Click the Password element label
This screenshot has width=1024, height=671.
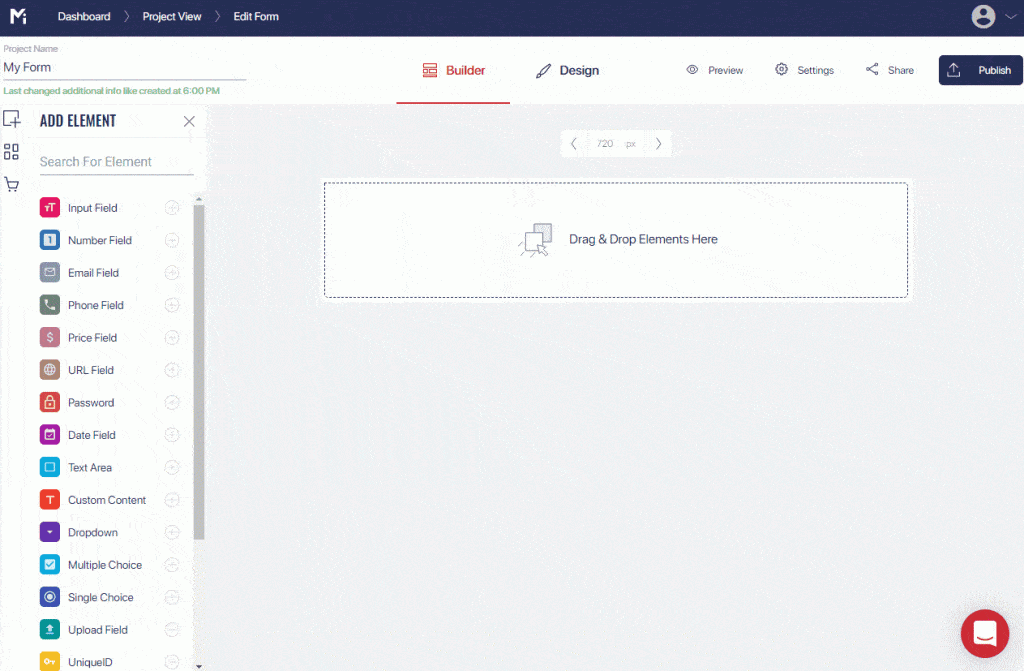tap(91, 402)
